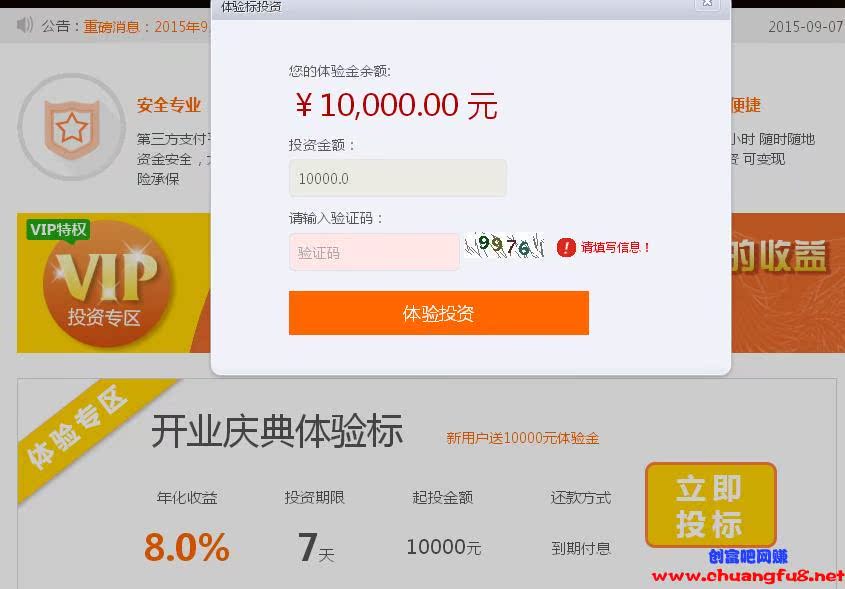The image size is (845, 589).
Task: Refresh the captcha image 9976
Action: point(504,246)
